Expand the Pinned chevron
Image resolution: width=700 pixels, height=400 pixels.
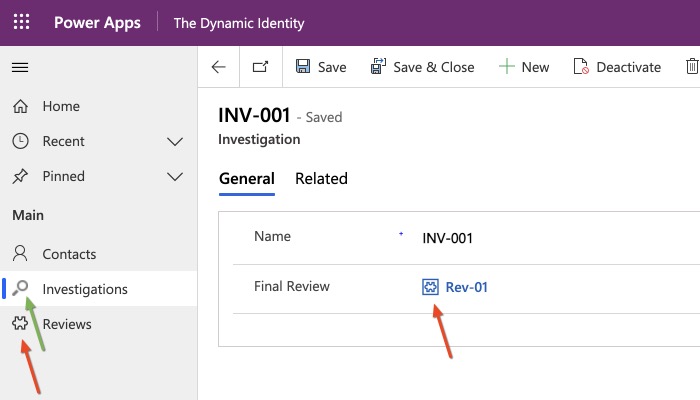[x=175, y=177]
